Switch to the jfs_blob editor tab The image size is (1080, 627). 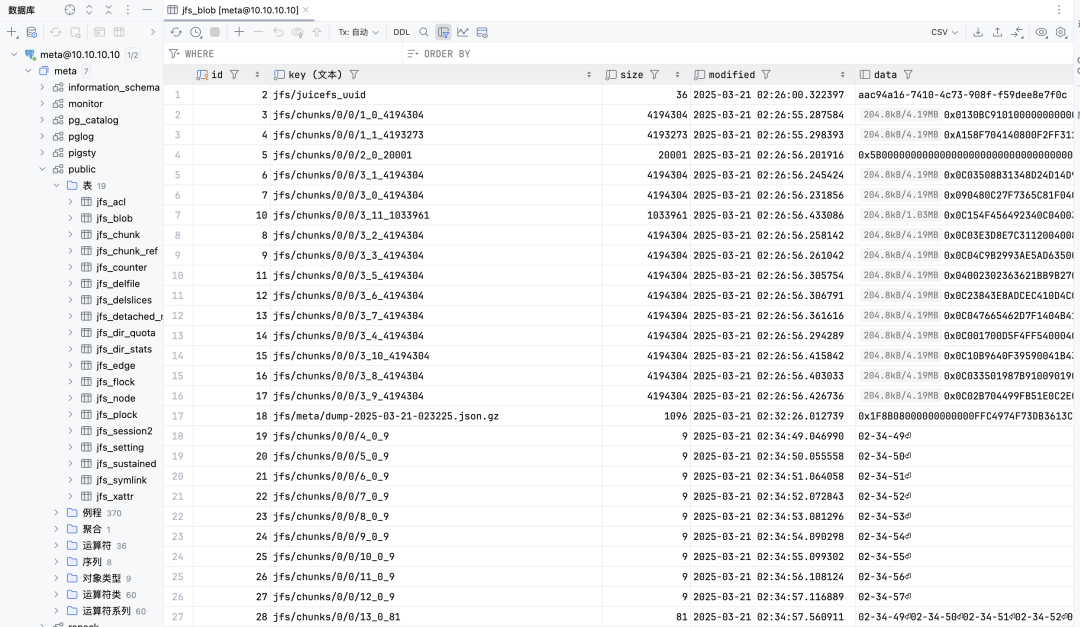[x=240, y=10]
